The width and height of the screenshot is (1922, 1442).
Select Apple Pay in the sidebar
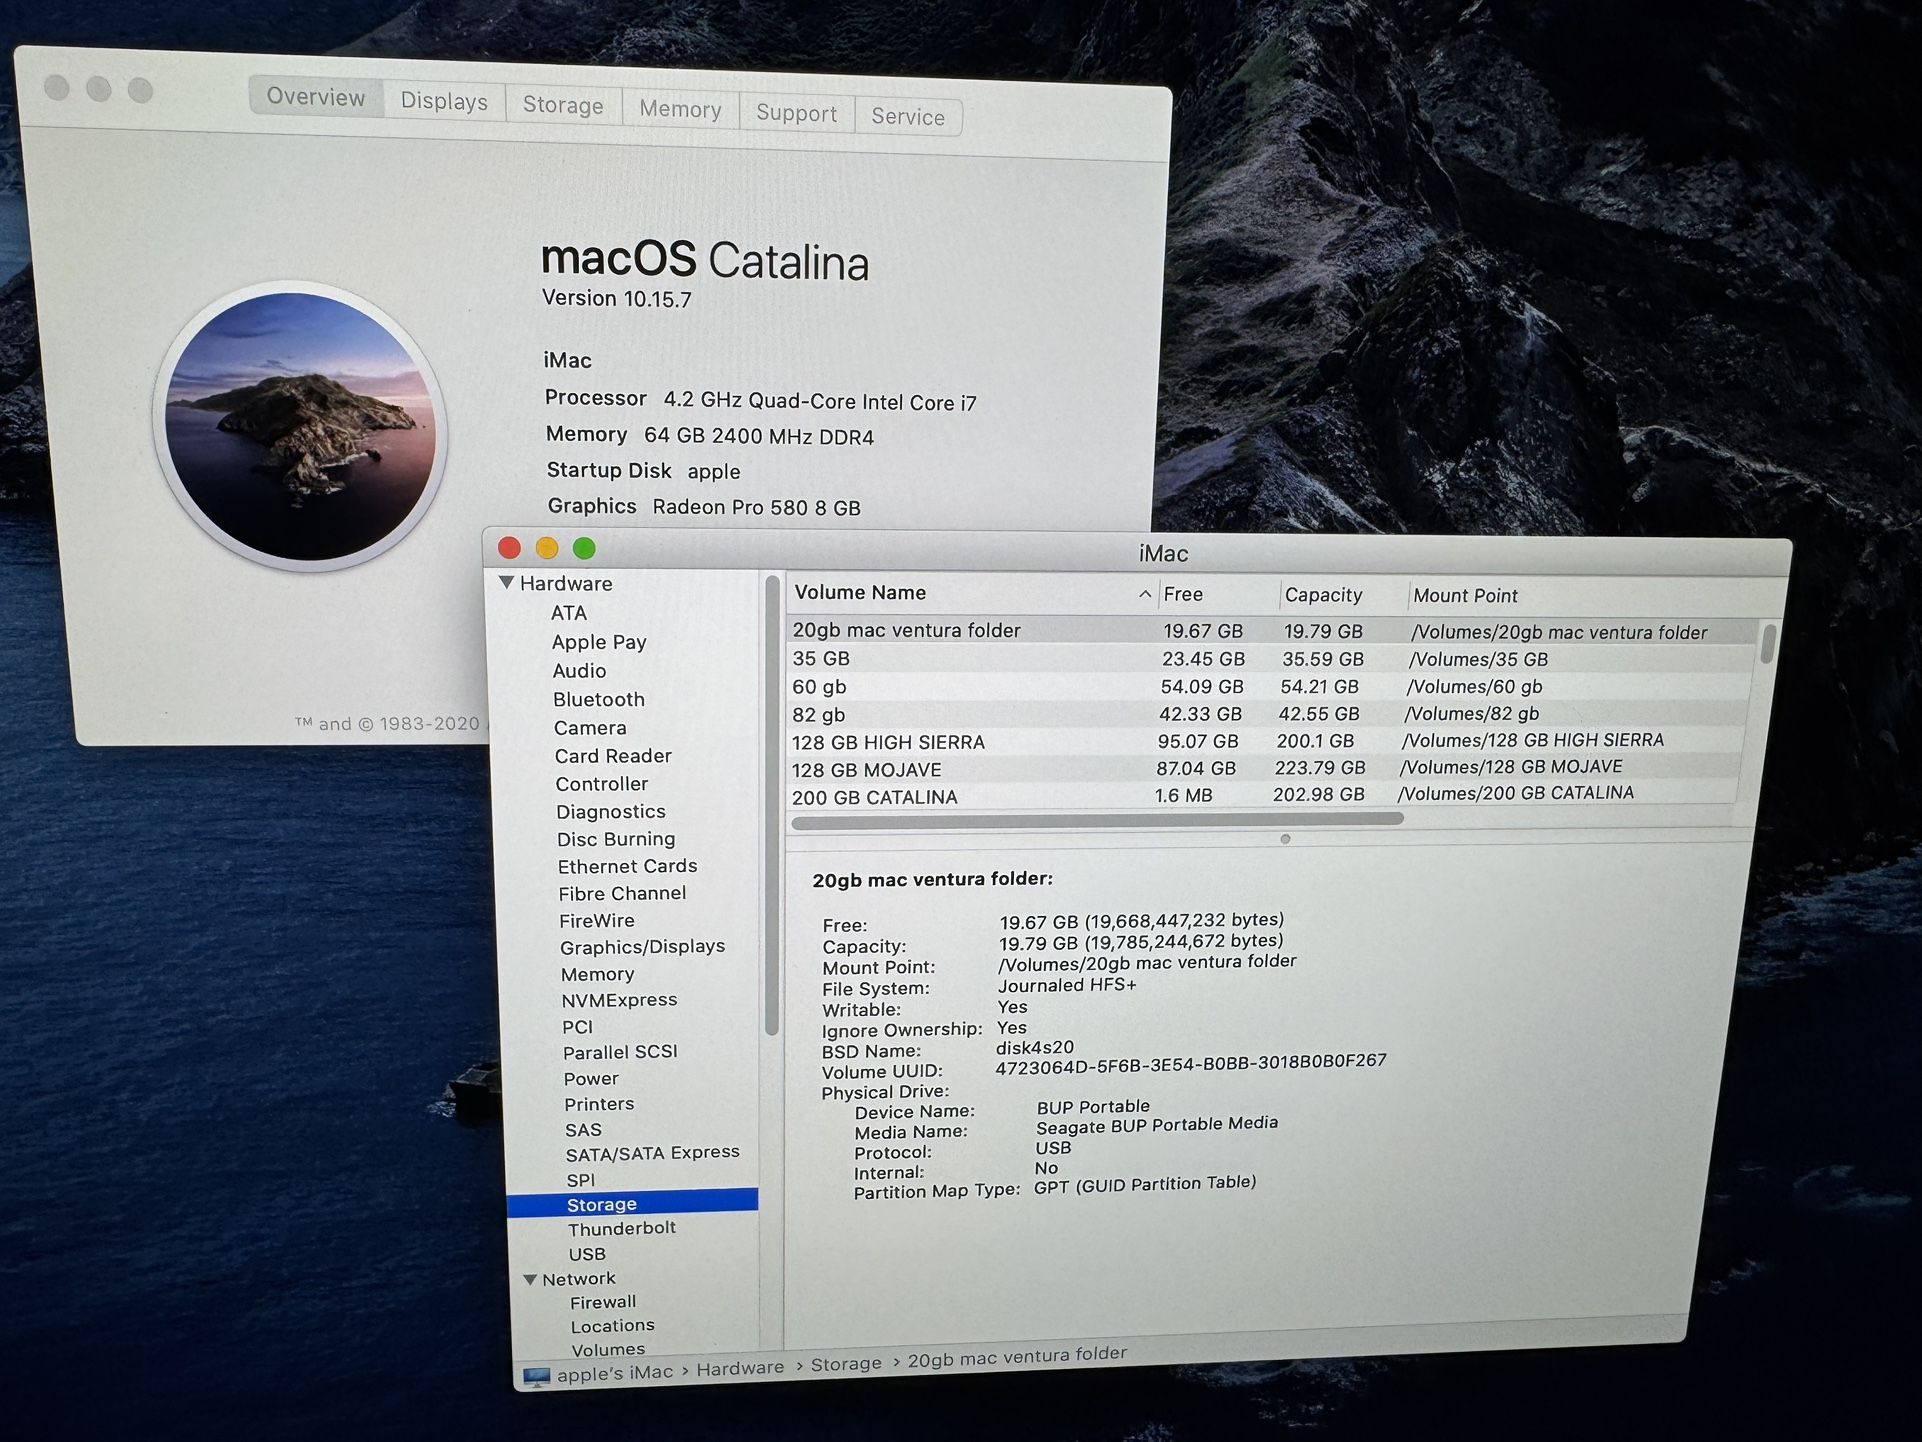599,642
